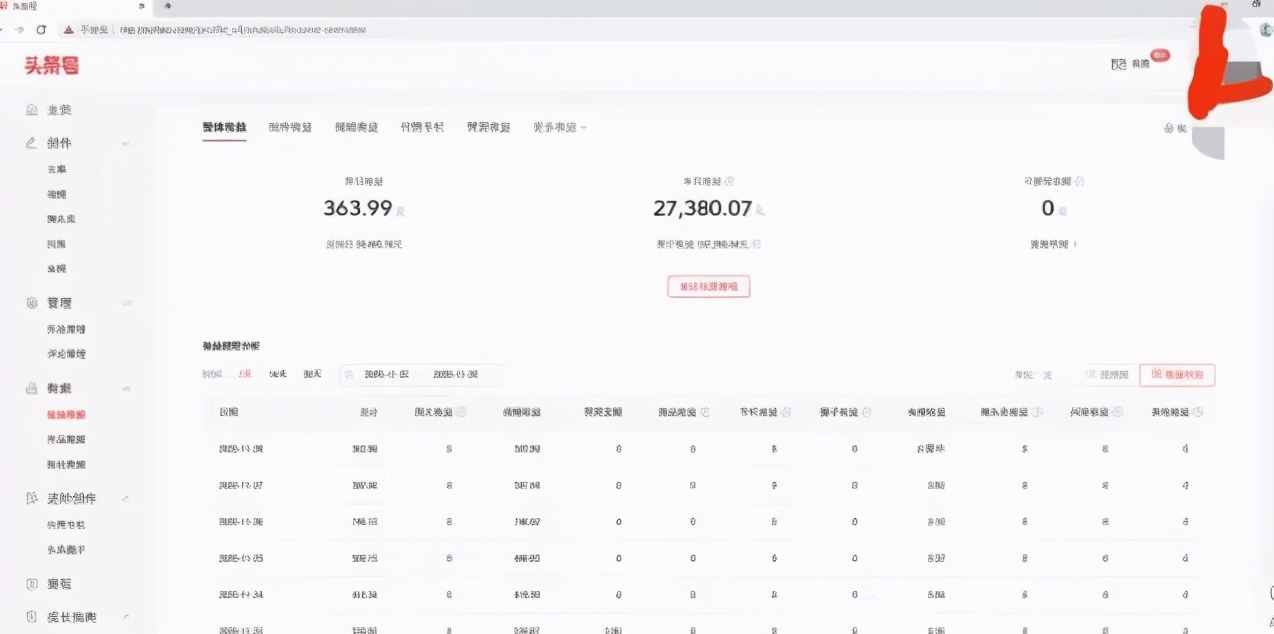Click the calendar icon in the date range field
The height and width of the screenshot is (634, 1274).
(350, 375)
